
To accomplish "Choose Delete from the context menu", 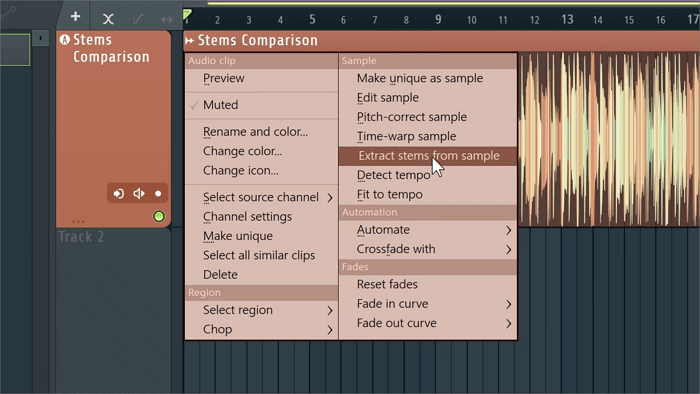I will tap(261, 274).
